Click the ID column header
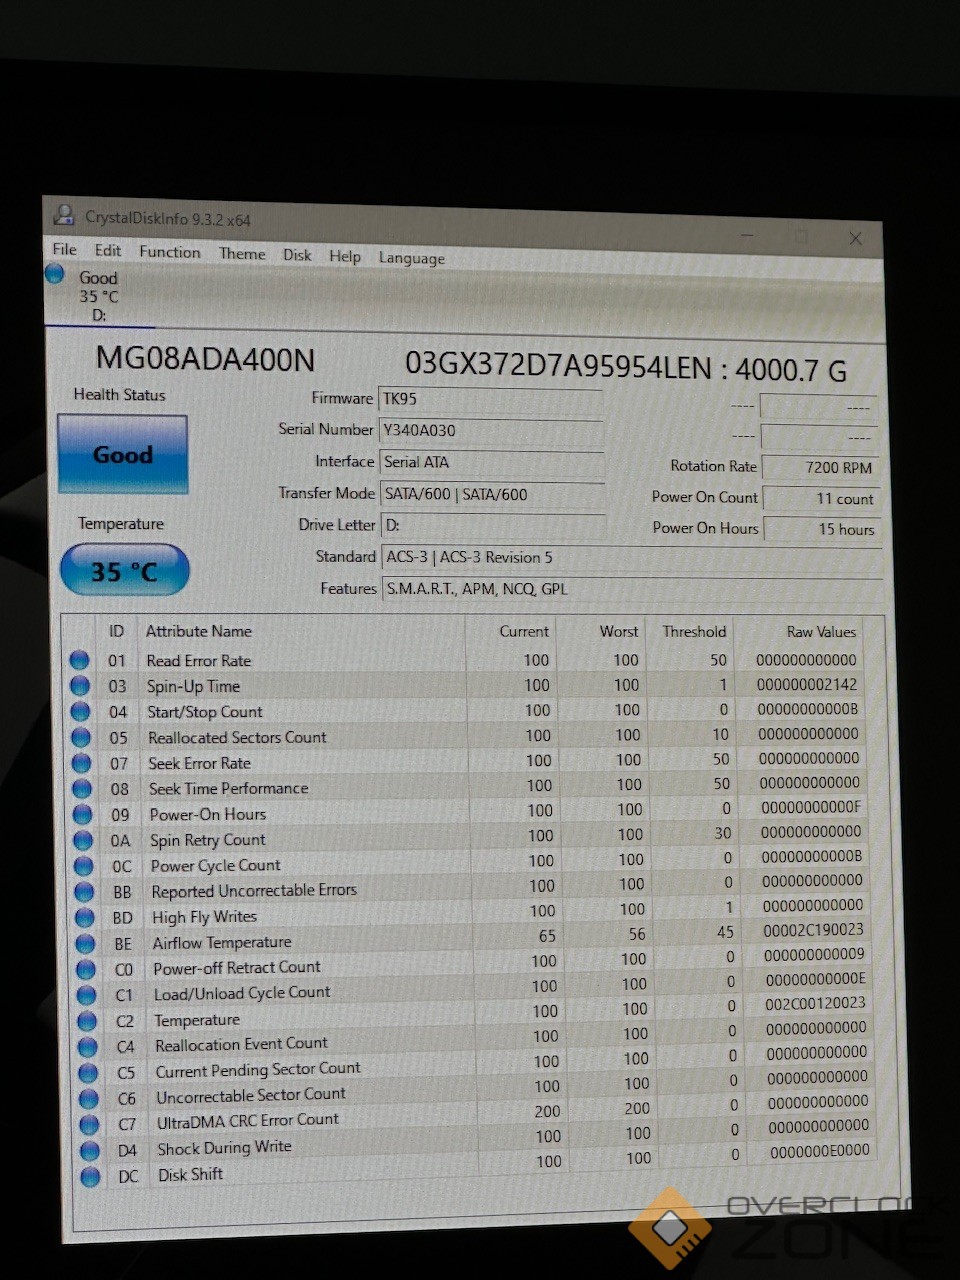Screen dimensions: 960x1280 (117, 631)
